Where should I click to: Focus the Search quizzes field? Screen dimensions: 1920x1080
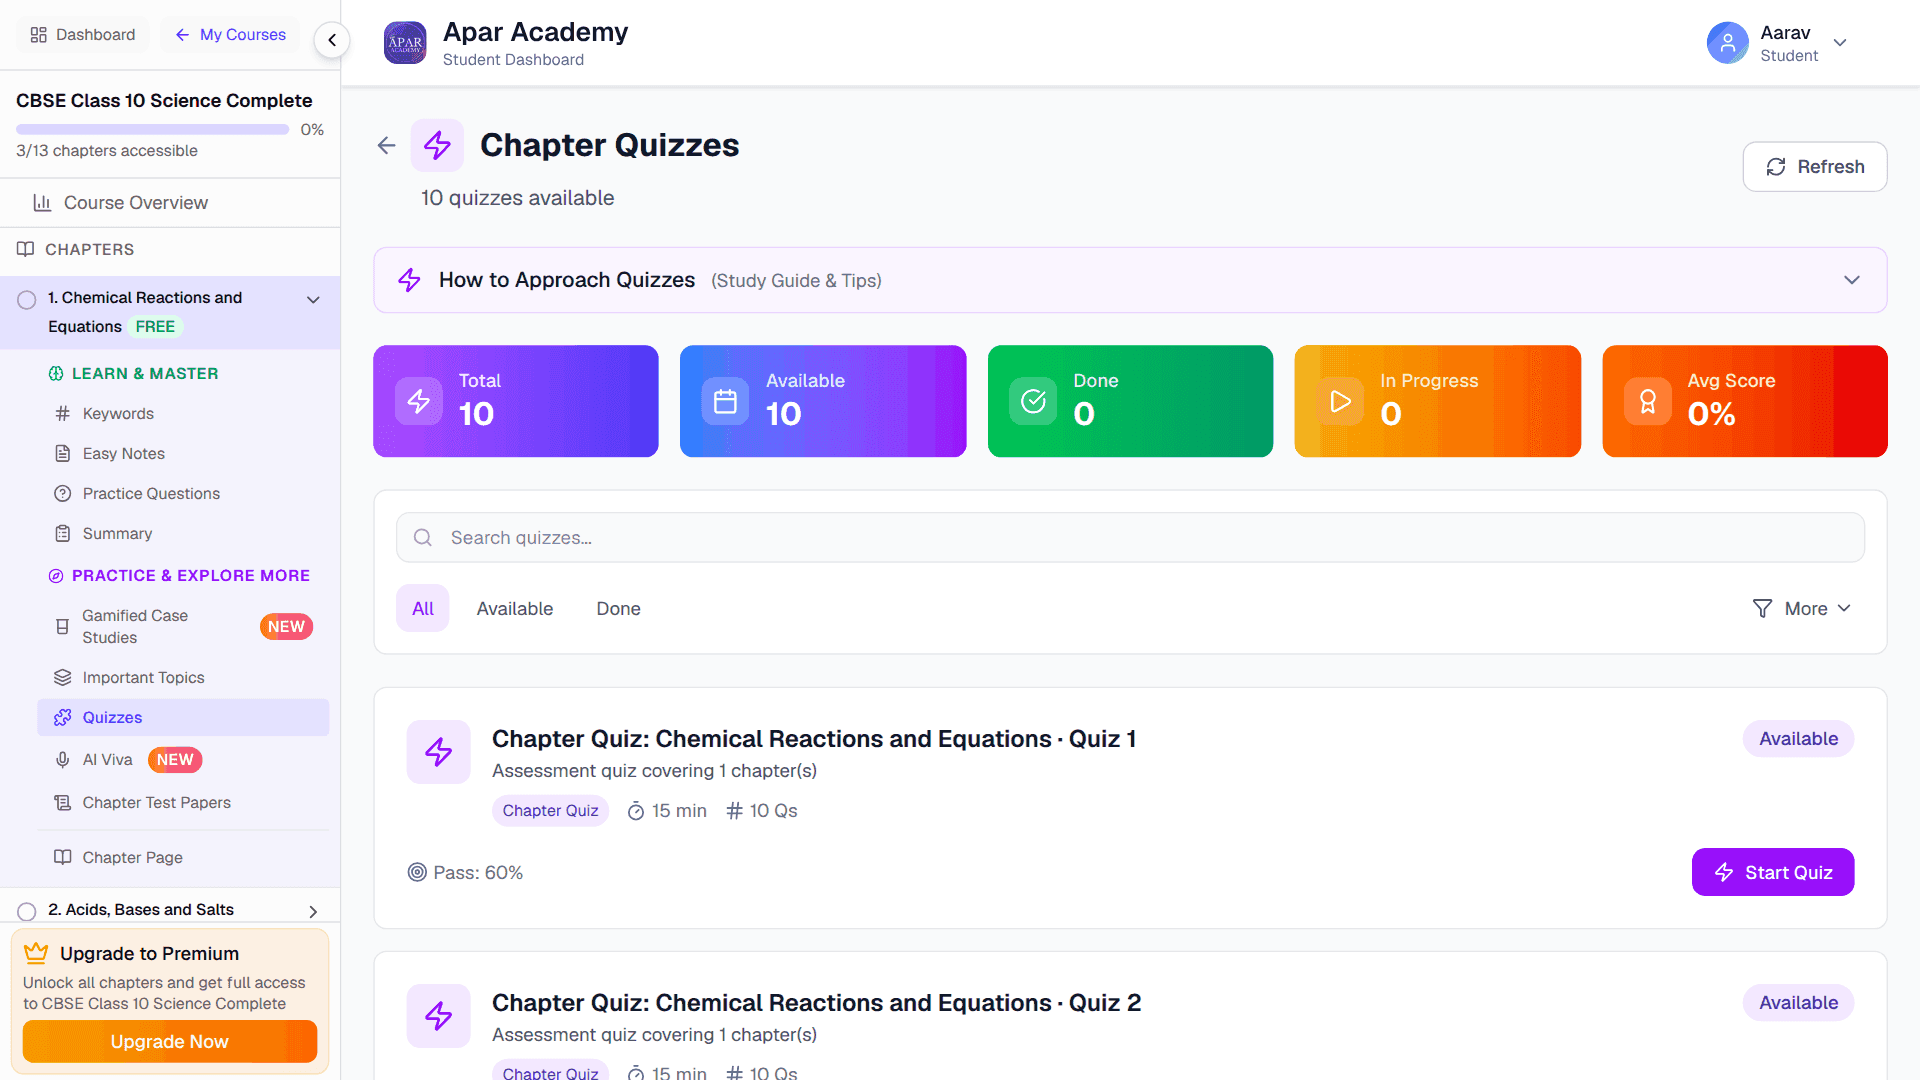point(1130,538)
